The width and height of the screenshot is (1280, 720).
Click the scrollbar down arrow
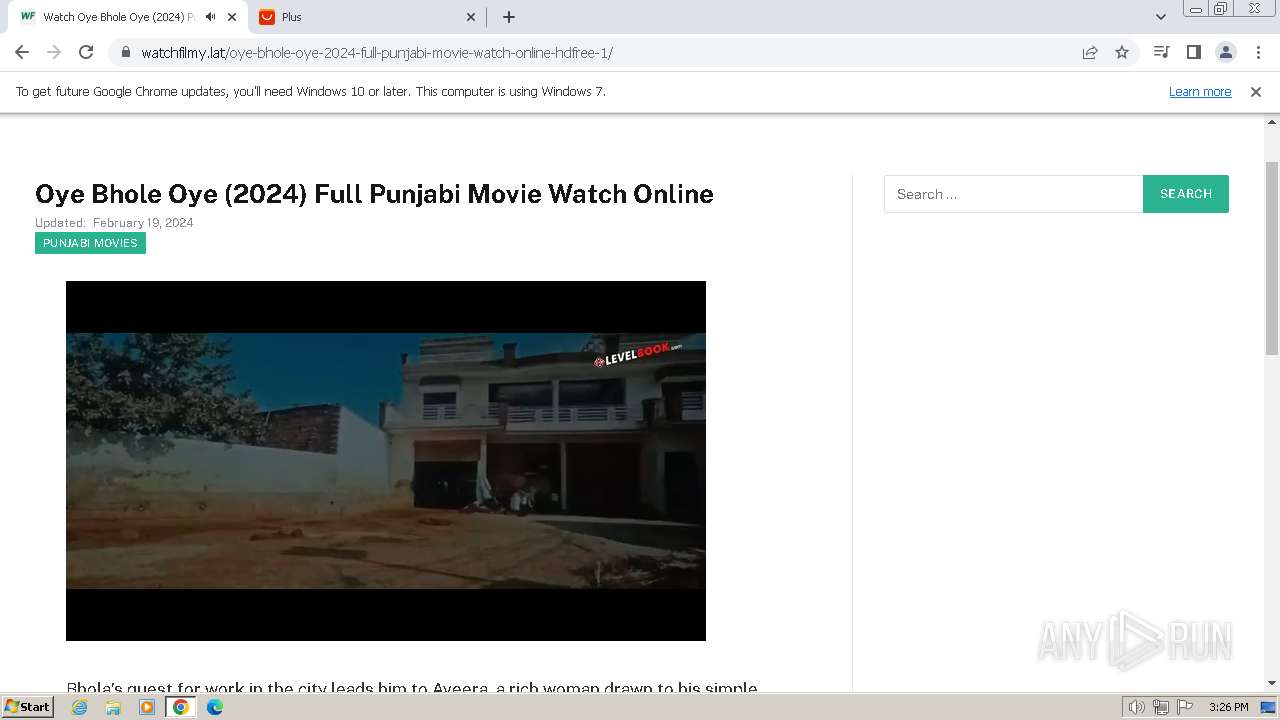(1272, 683)
